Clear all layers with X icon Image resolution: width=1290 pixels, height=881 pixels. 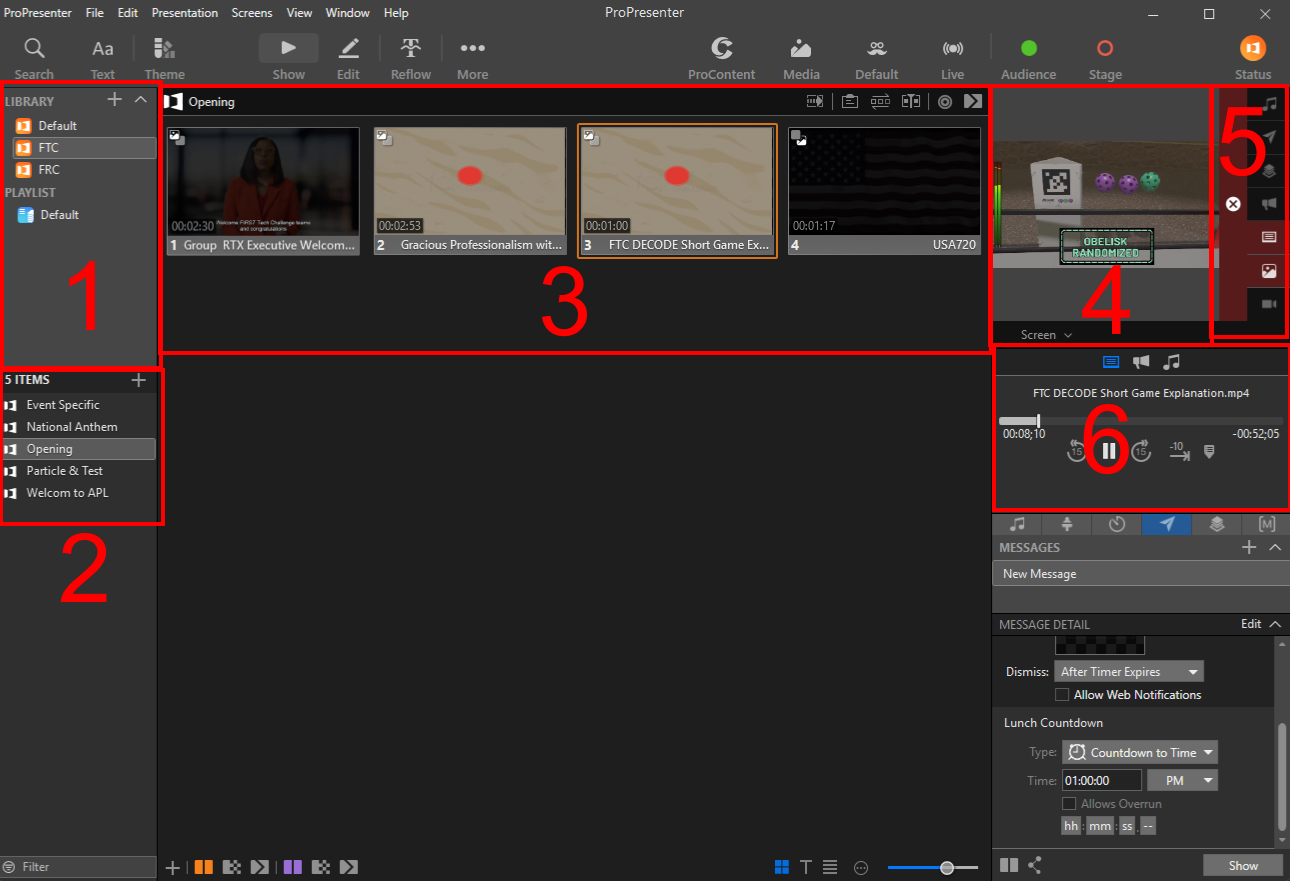(1233, 204)
